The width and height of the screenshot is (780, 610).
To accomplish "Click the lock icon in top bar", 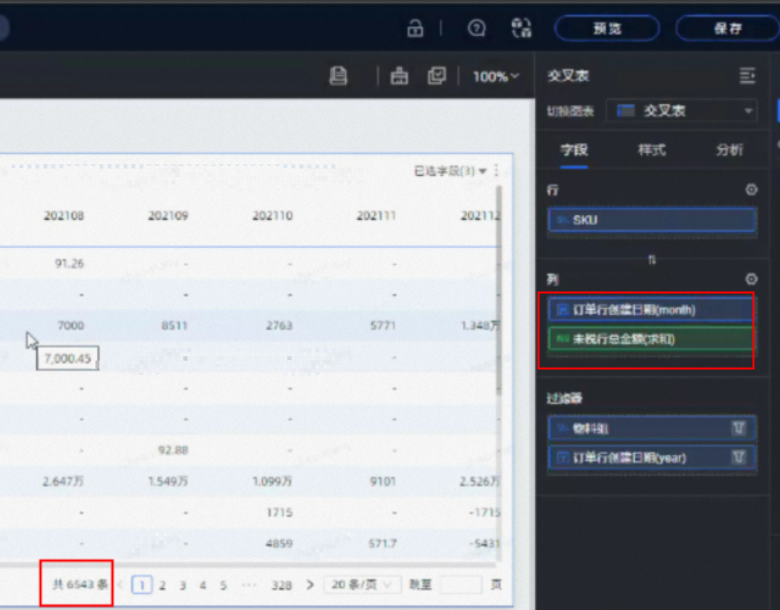I will click(x=415, y=28).
